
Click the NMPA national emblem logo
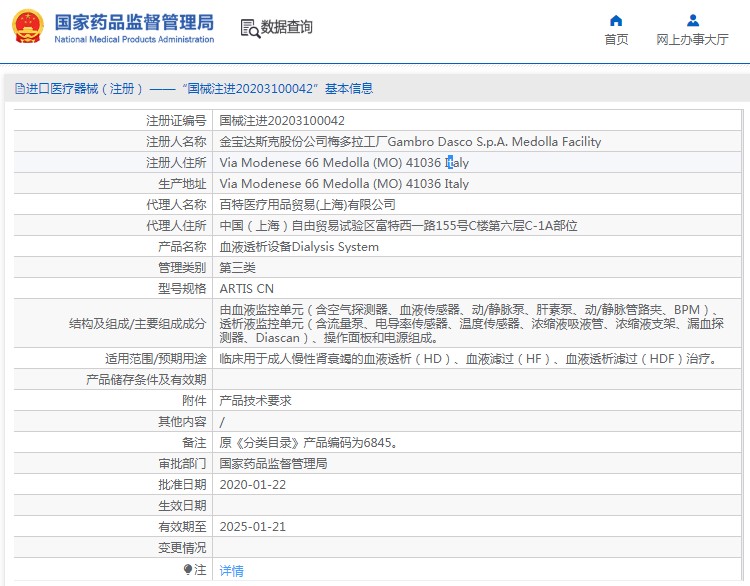pyautogui.click(x=28, y=27)
